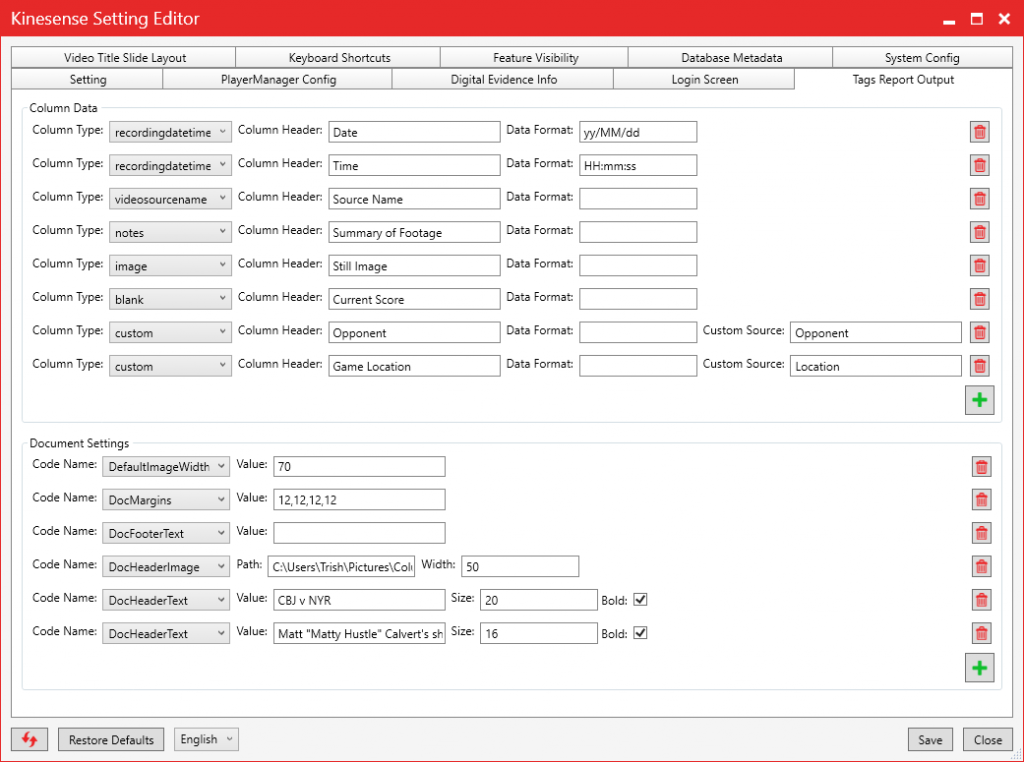Edit the Summary of Footage column header

coord(415,232)
